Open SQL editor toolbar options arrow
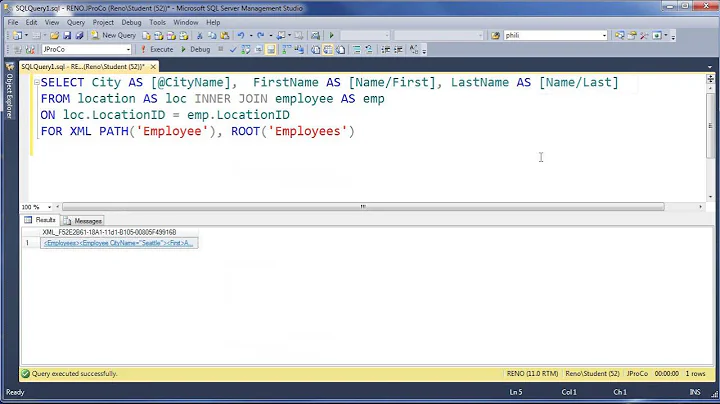The width and height of the screenshot is (720, 404). [424, 50]
